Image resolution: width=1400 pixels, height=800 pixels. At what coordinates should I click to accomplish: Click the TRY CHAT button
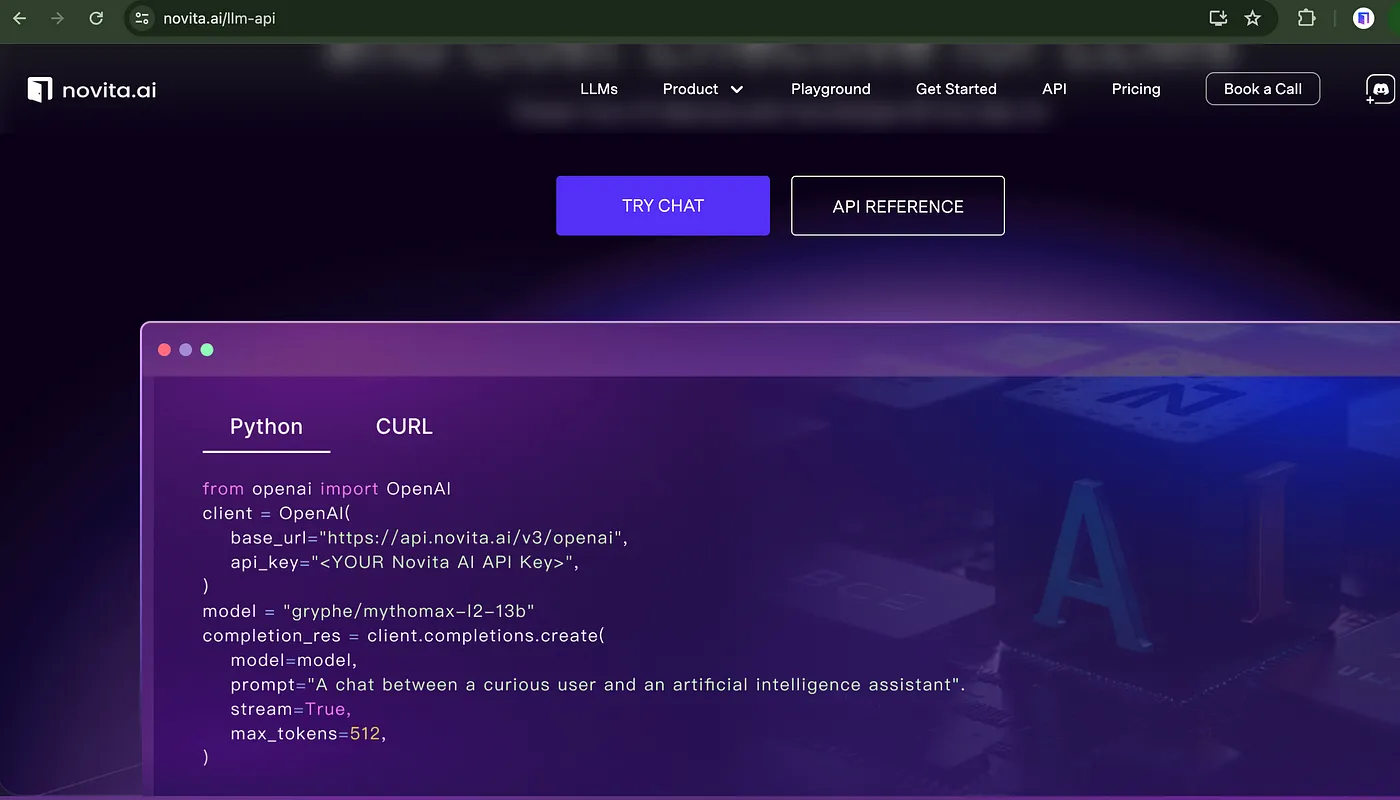[x=663, y=206]
